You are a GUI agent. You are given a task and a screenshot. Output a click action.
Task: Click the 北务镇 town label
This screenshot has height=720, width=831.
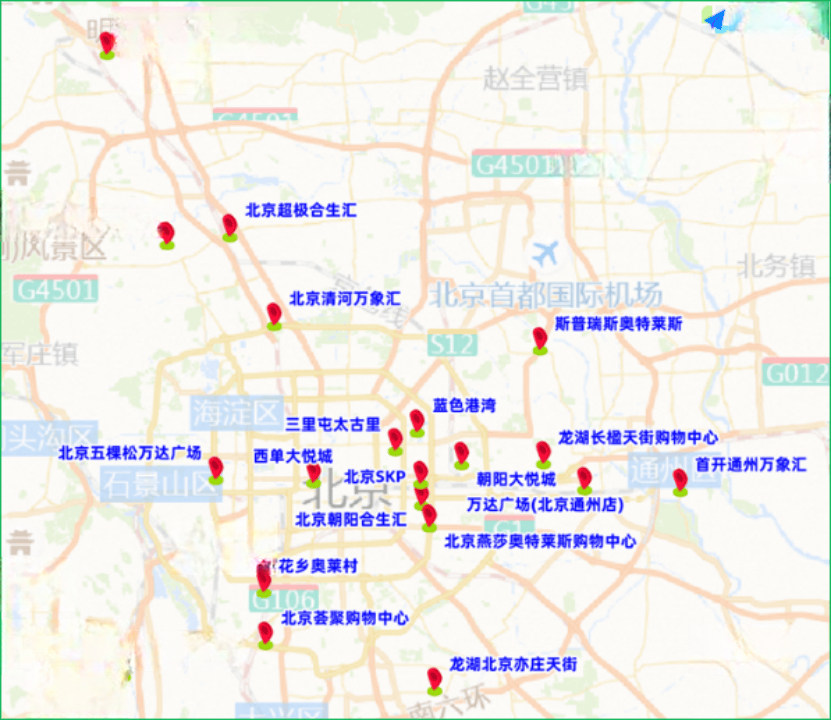(x=776, y=266)
